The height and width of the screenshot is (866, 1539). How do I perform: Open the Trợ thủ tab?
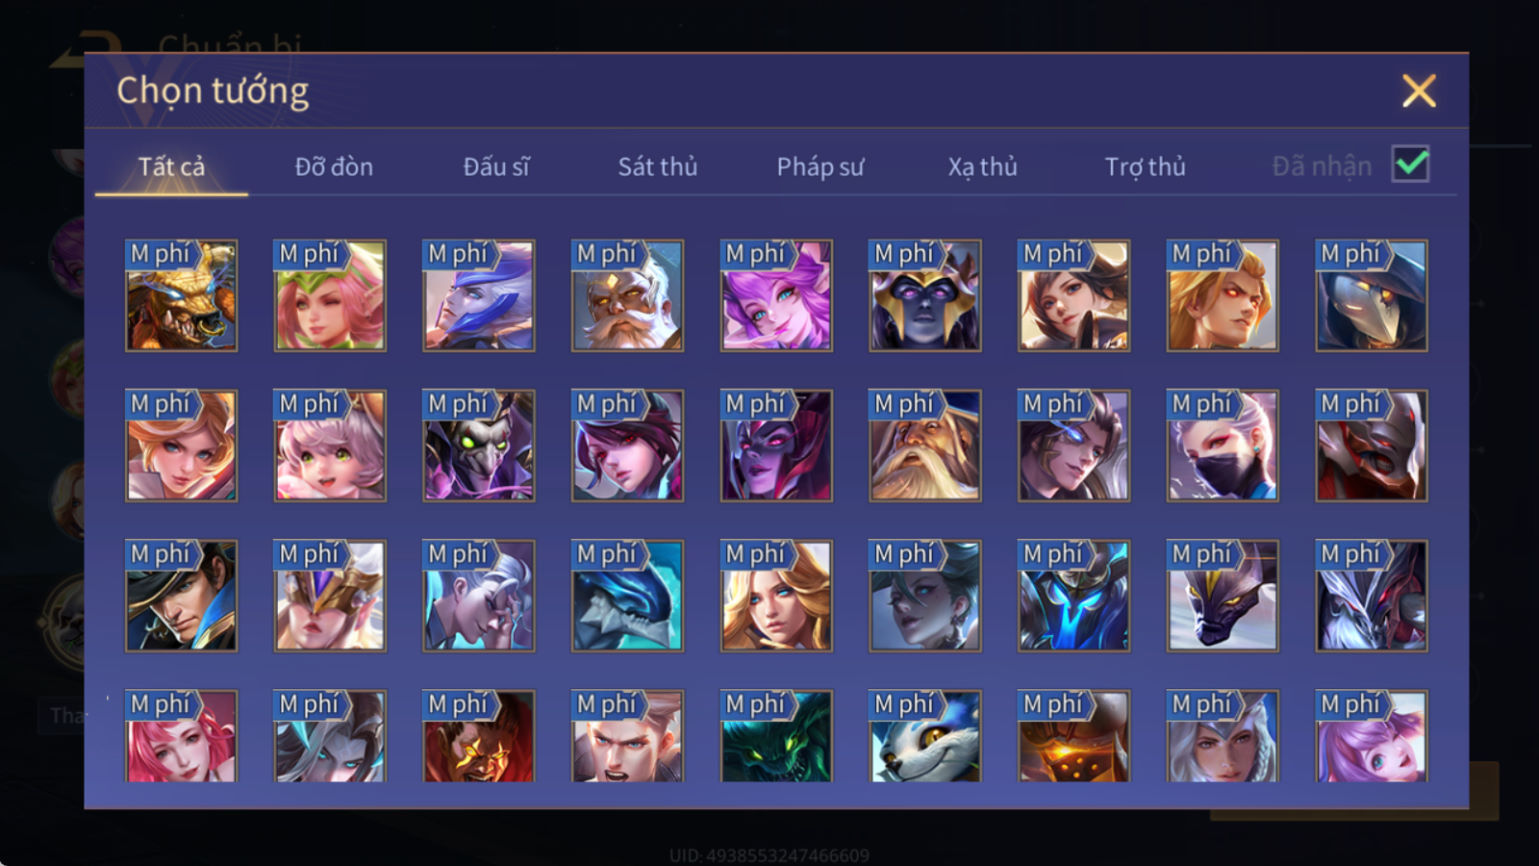(x=1145, y=167)
